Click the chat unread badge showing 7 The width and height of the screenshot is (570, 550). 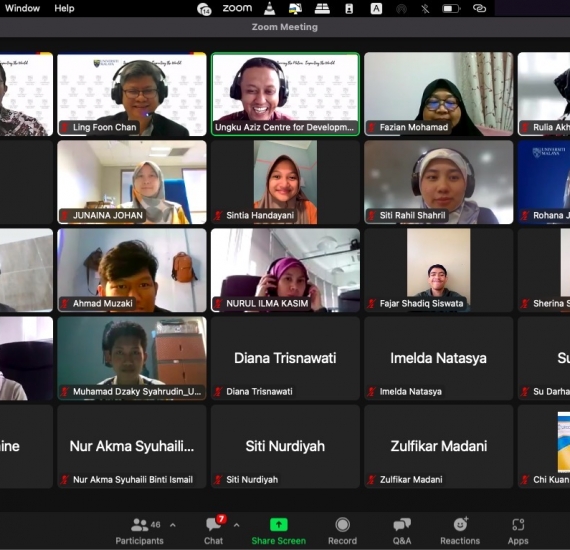click(x=221, y=519)
